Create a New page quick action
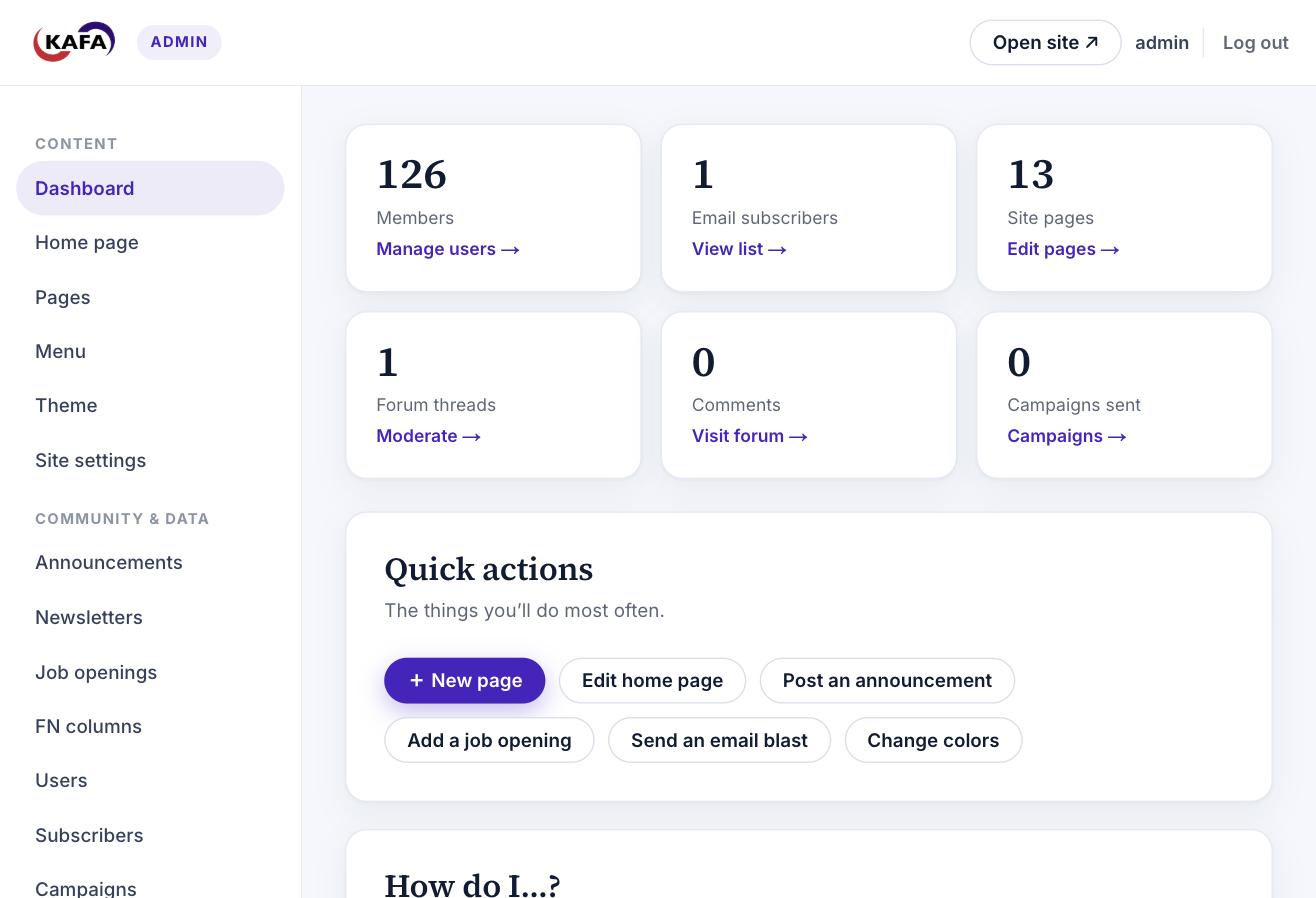 pyautogui.click(x=465, y=680)
